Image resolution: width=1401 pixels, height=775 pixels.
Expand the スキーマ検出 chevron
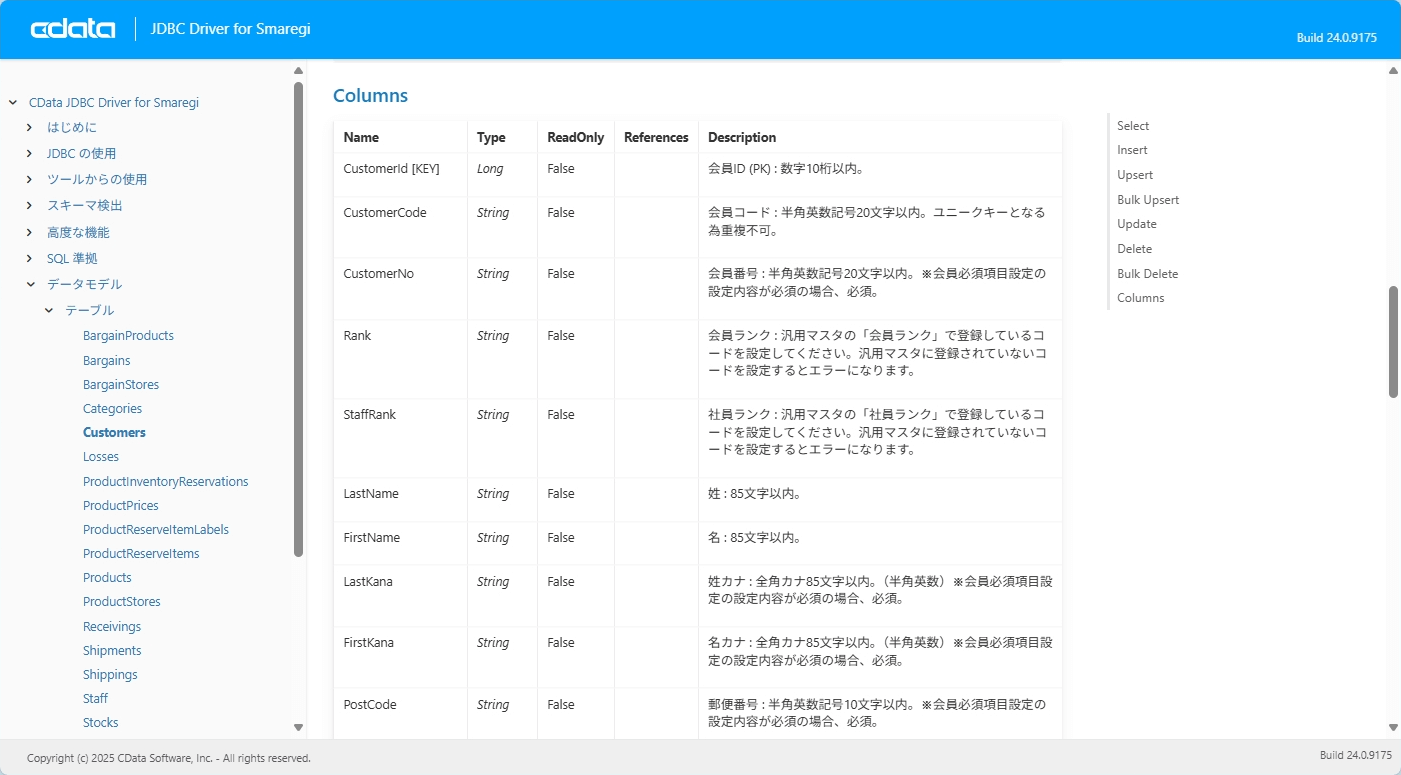tap(30, 205)
